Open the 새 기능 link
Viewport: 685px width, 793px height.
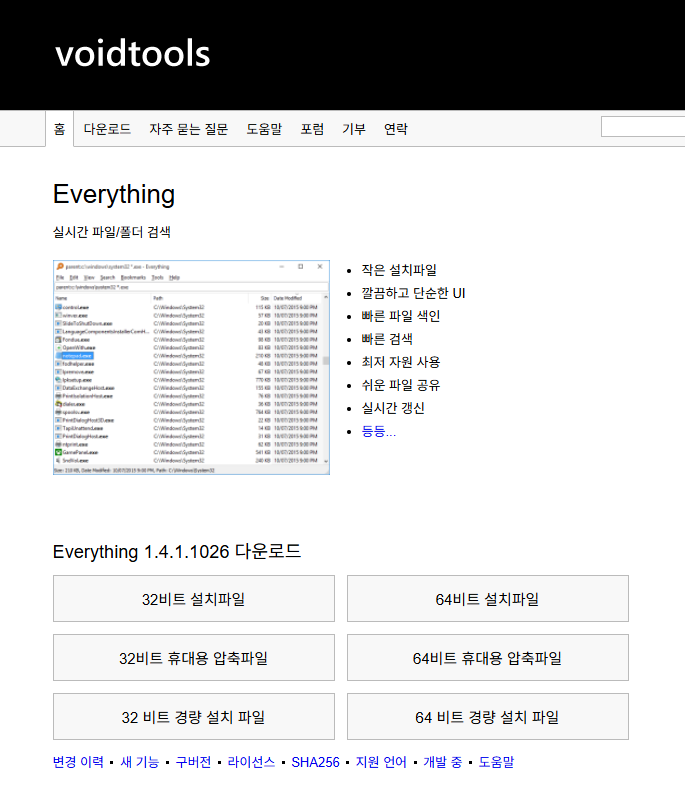(140, 762)
